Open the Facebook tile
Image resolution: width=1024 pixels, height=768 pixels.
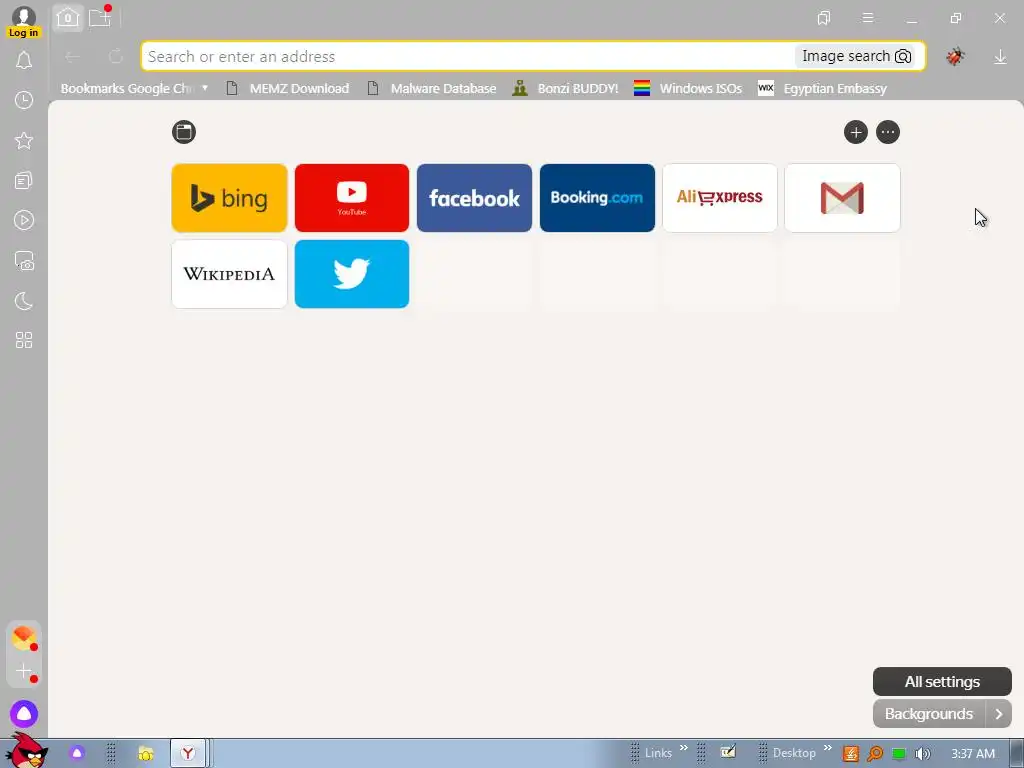pos(474,198)
